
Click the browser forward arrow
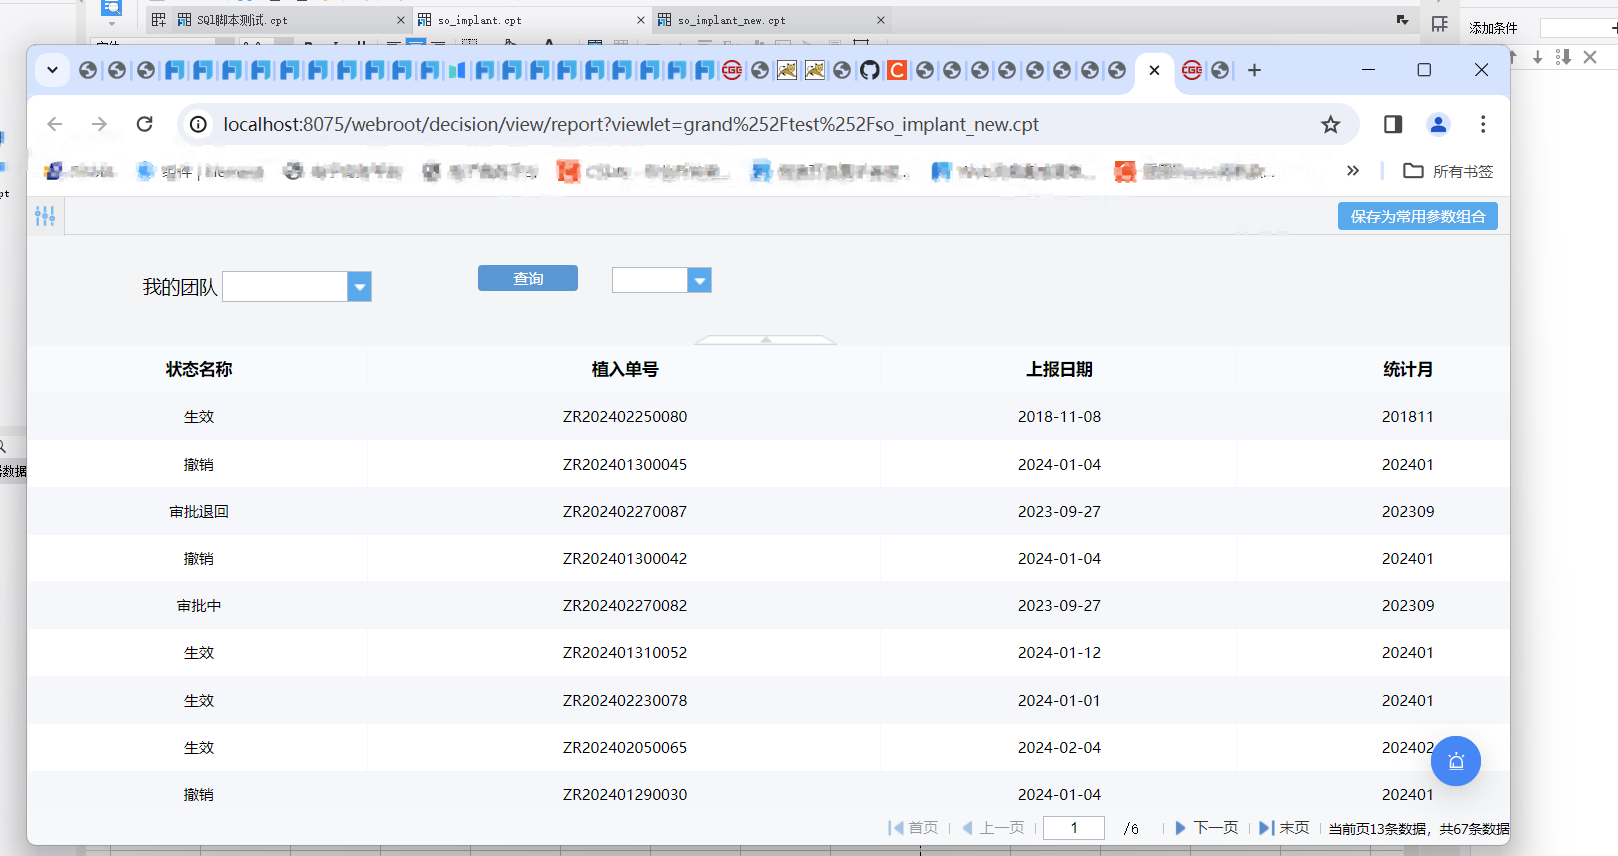coord(99,124)
